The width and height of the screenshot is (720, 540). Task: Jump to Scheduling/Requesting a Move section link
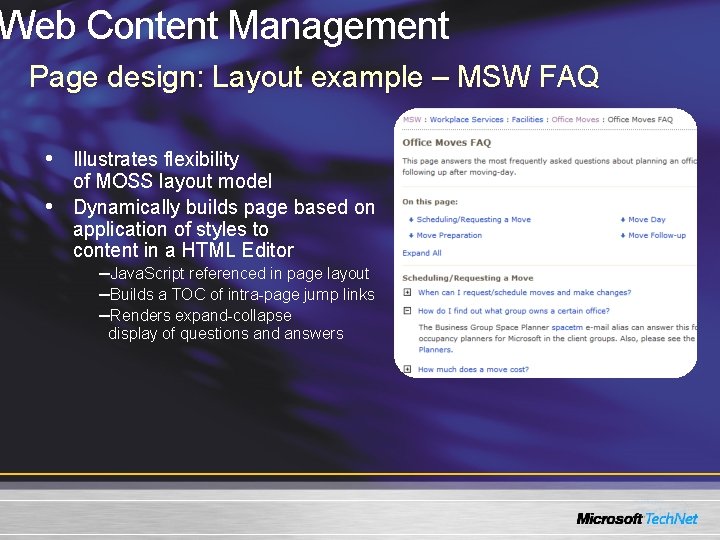473,219
